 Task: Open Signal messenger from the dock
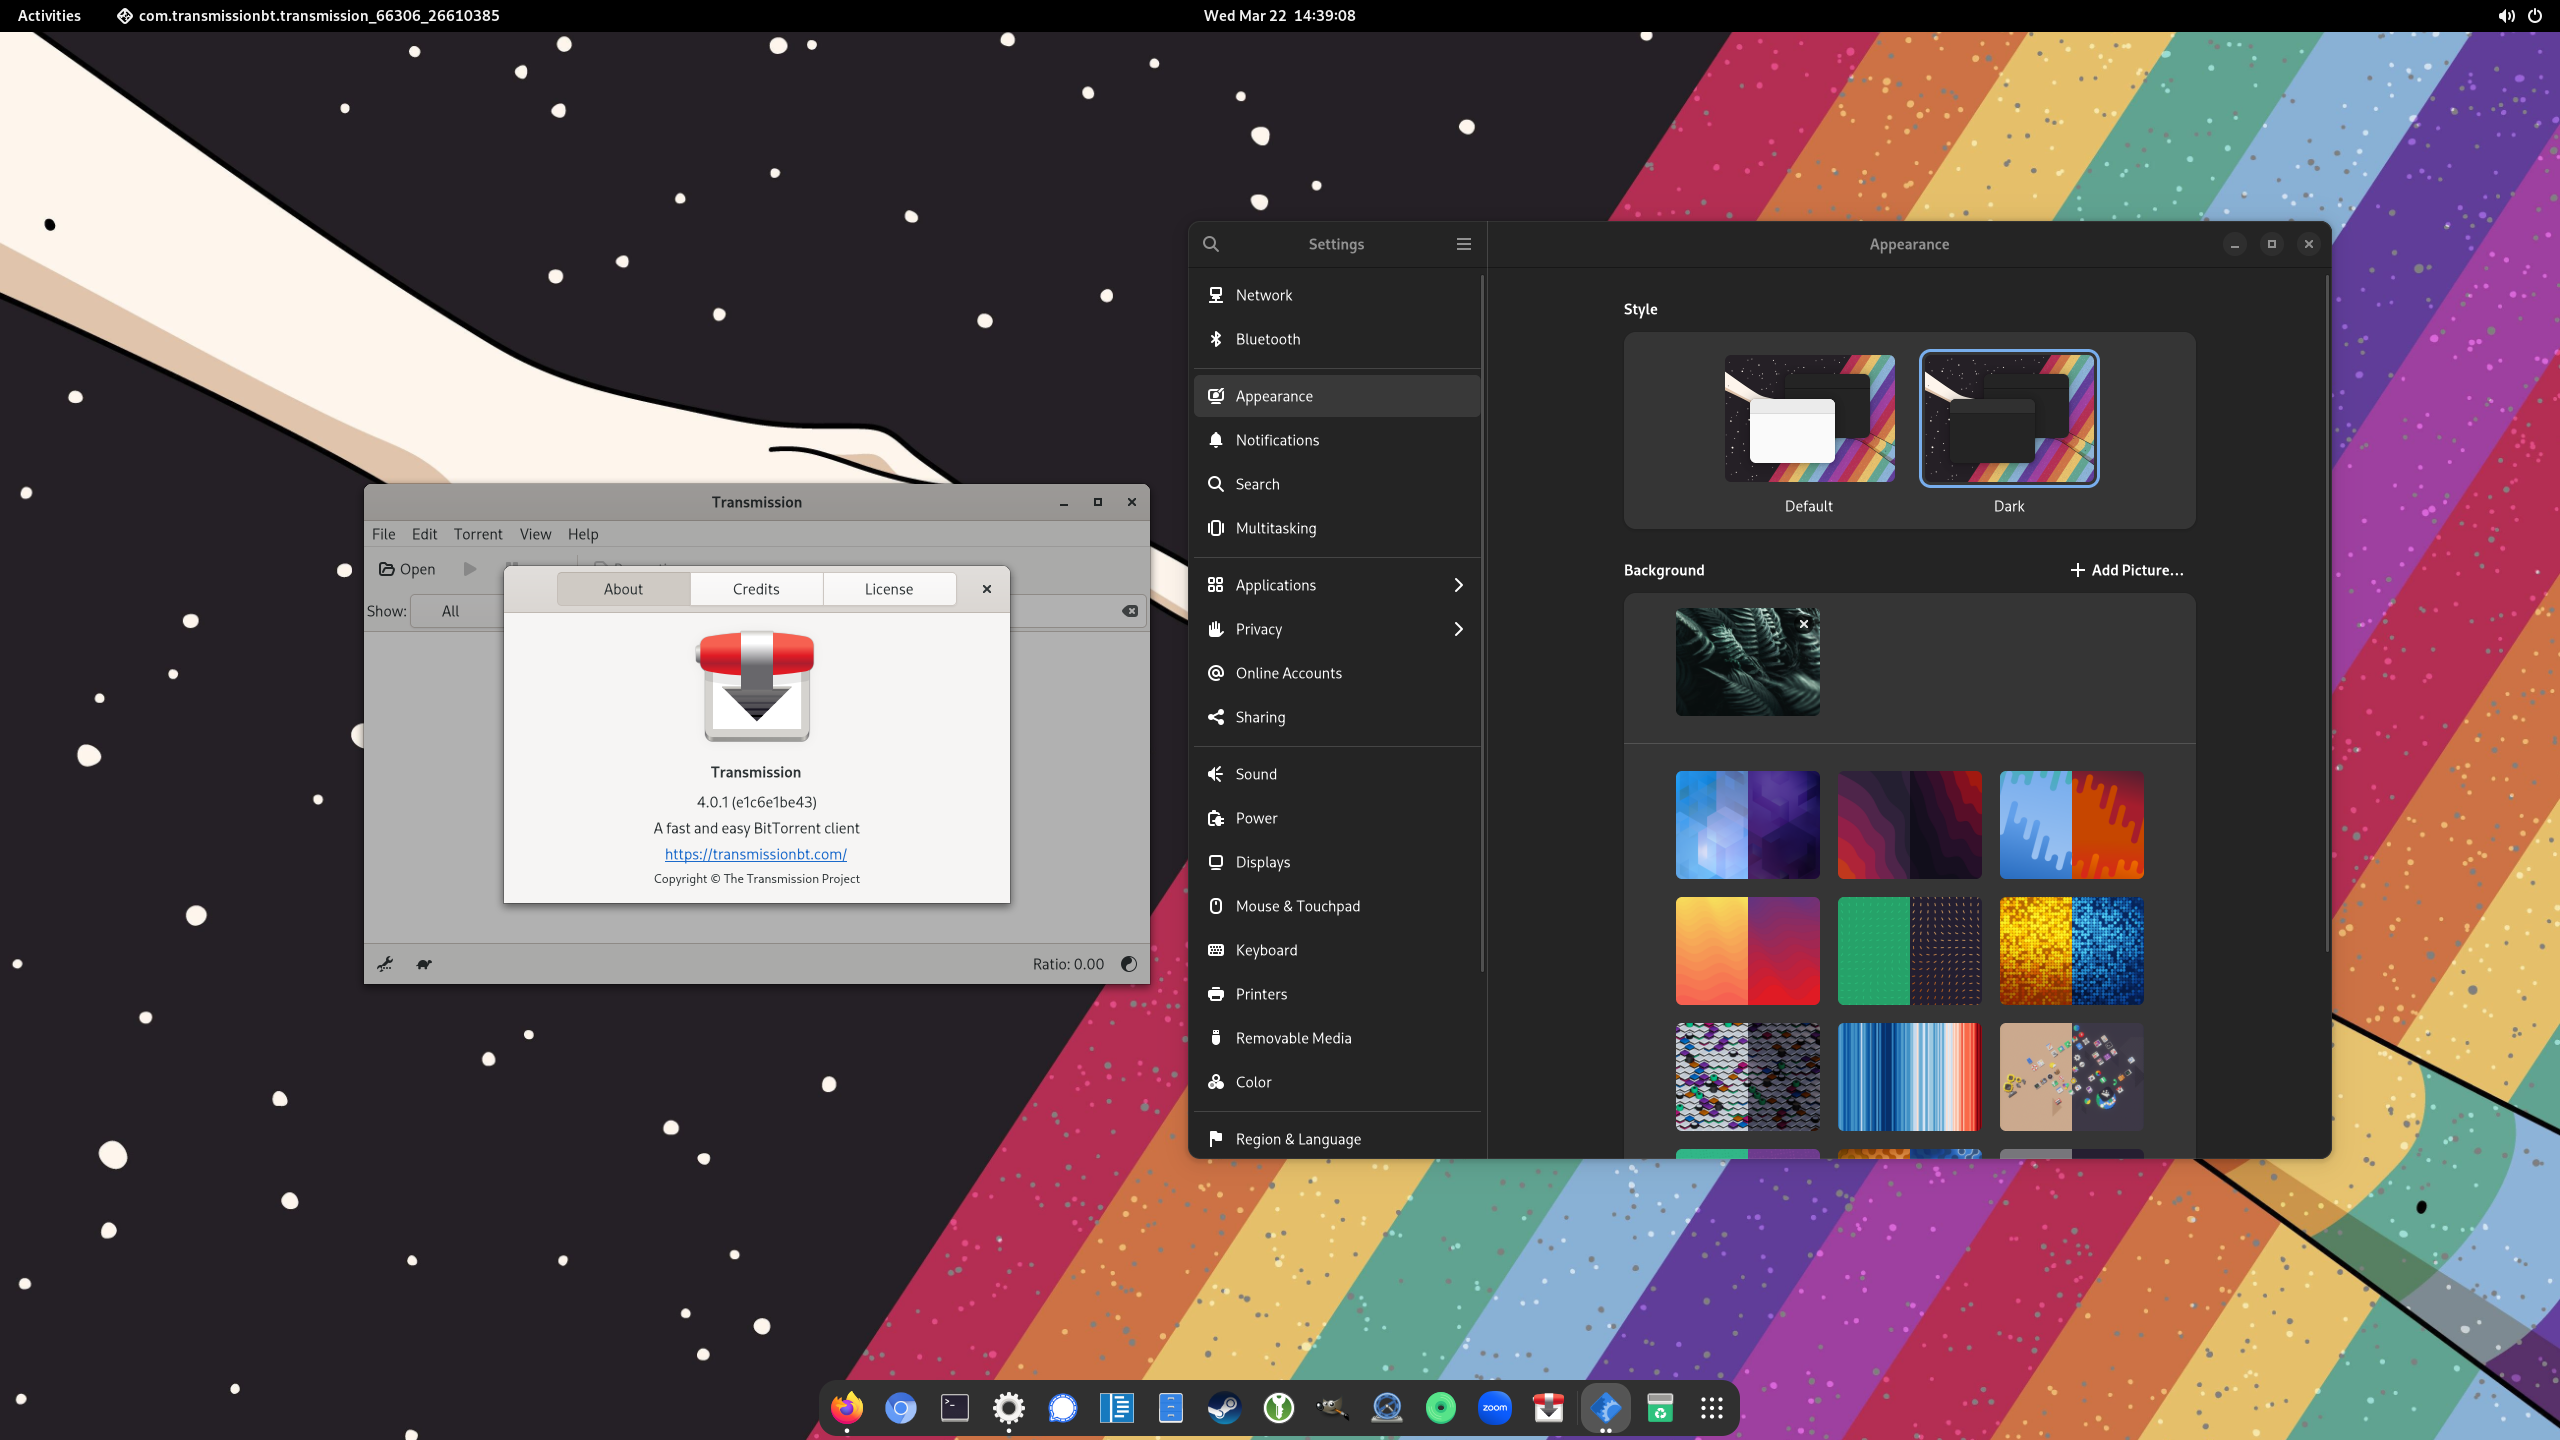(x=1063, y=1408)
